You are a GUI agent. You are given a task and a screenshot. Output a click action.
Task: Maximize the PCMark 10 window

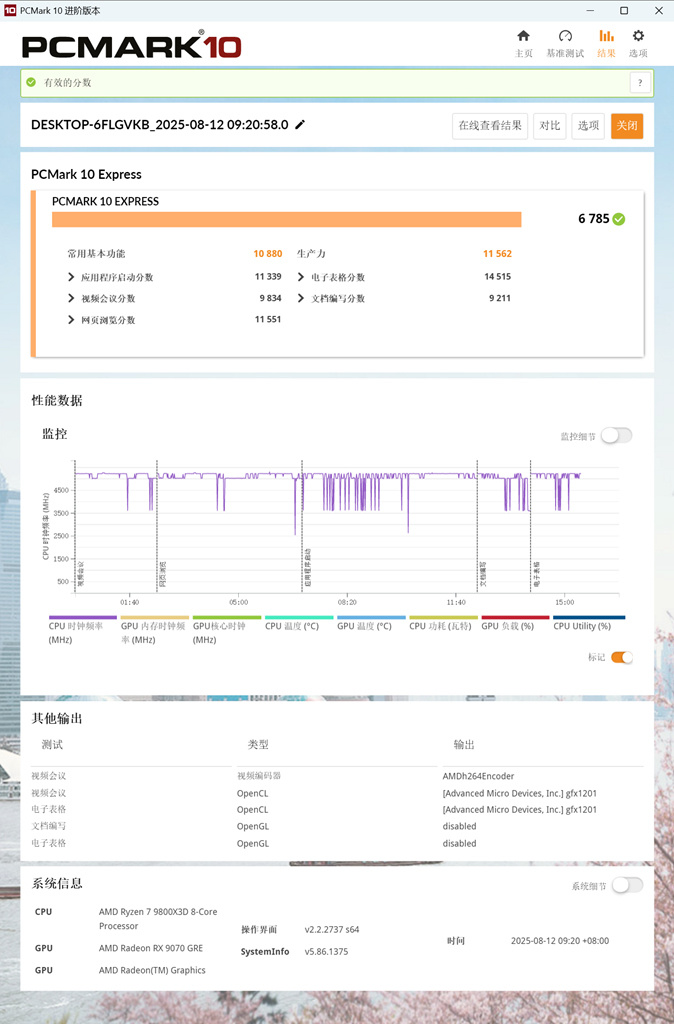[624, 10]
